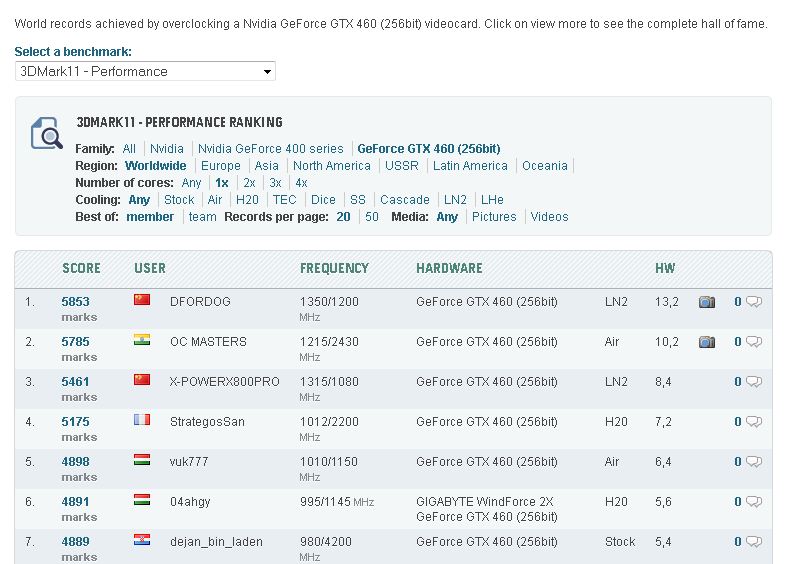Select Nvidia GeForce 400 series family
This screenshot has width=785, height=564.
270,149
